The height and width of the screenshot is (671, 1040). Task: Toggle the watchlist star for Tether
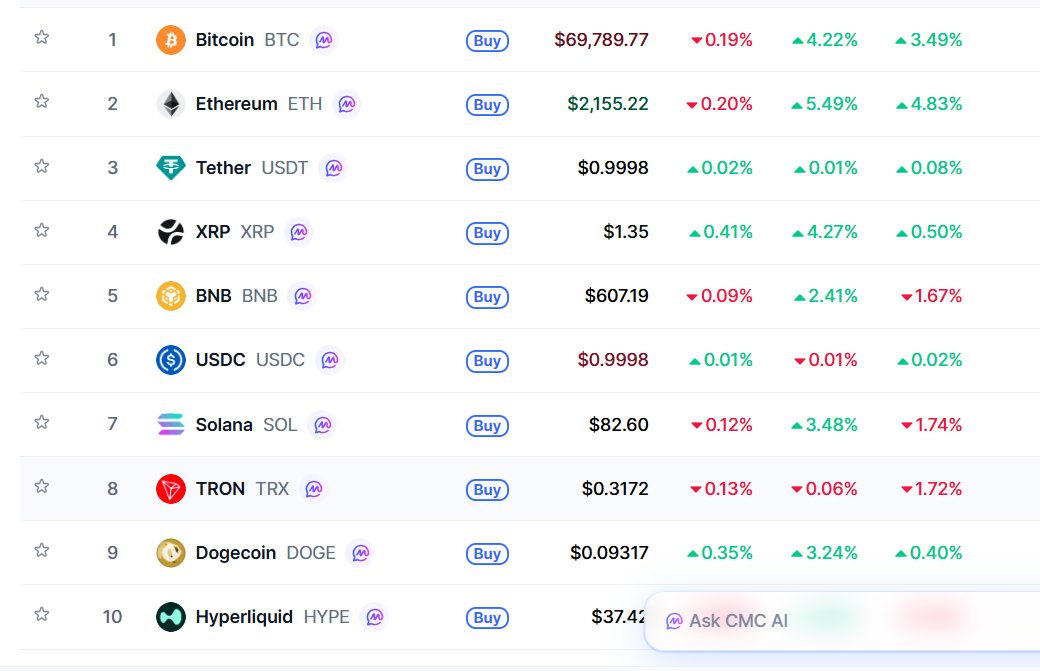[x=42, y=166]
